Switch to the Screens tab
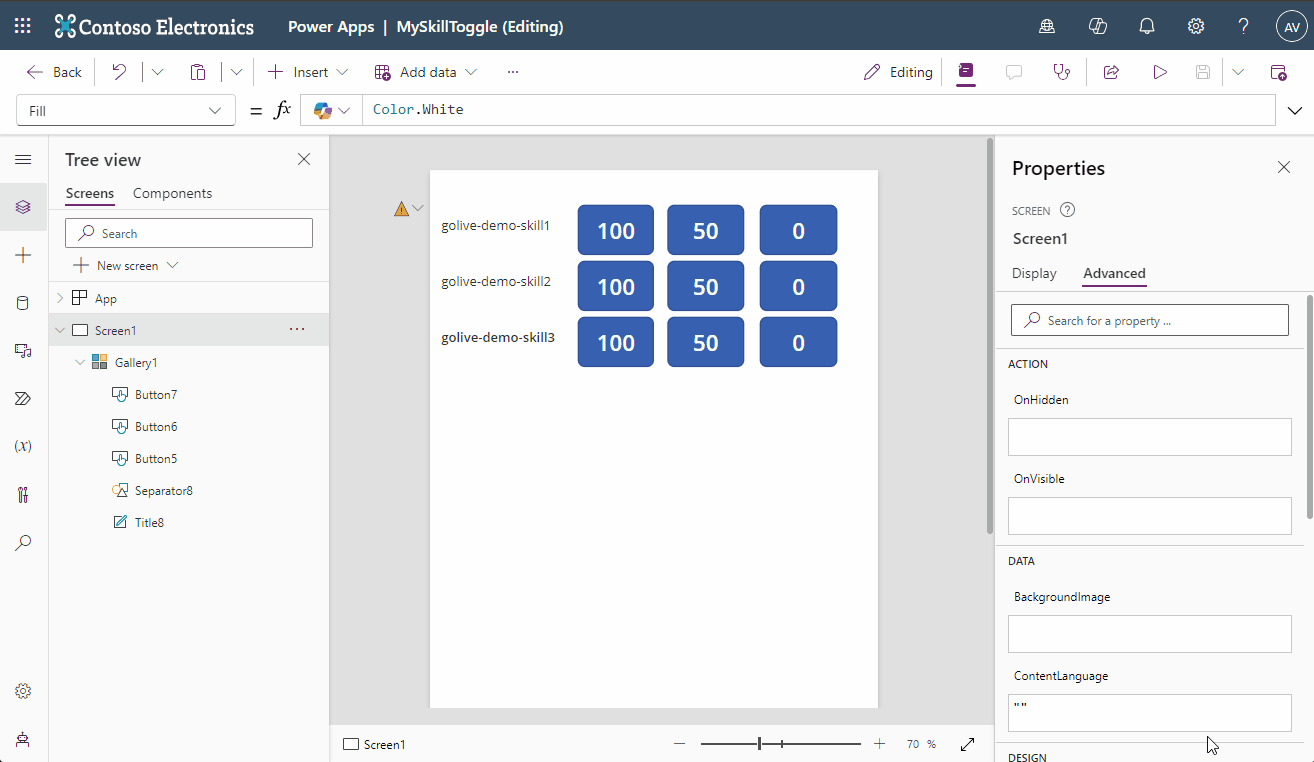This screenshot has width=1314, height=762. click(x=90, y=193)
